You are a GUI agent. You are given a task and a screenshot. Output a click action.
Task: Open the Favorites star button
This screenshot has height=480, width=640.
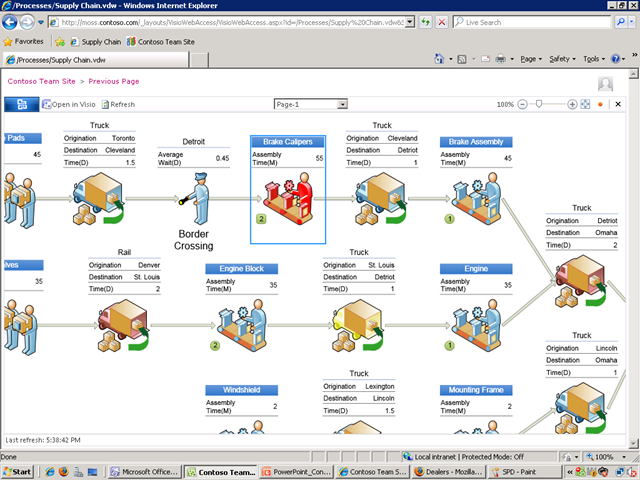pyautogui.click(x=23, y=42)
